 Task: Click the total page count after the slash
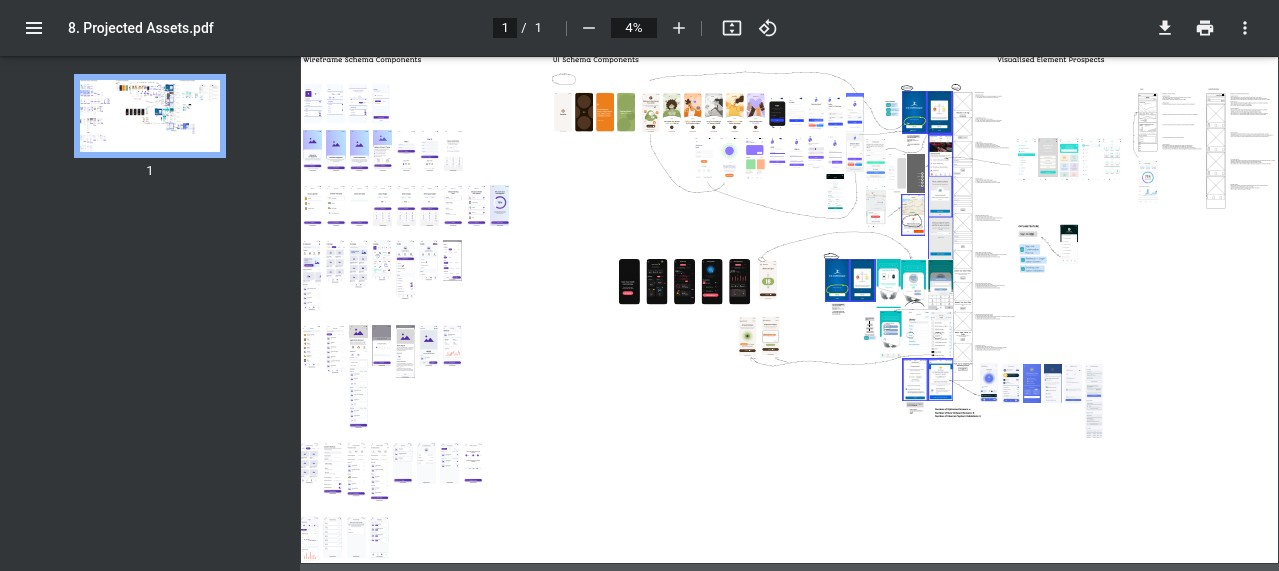tap(538, 28)
